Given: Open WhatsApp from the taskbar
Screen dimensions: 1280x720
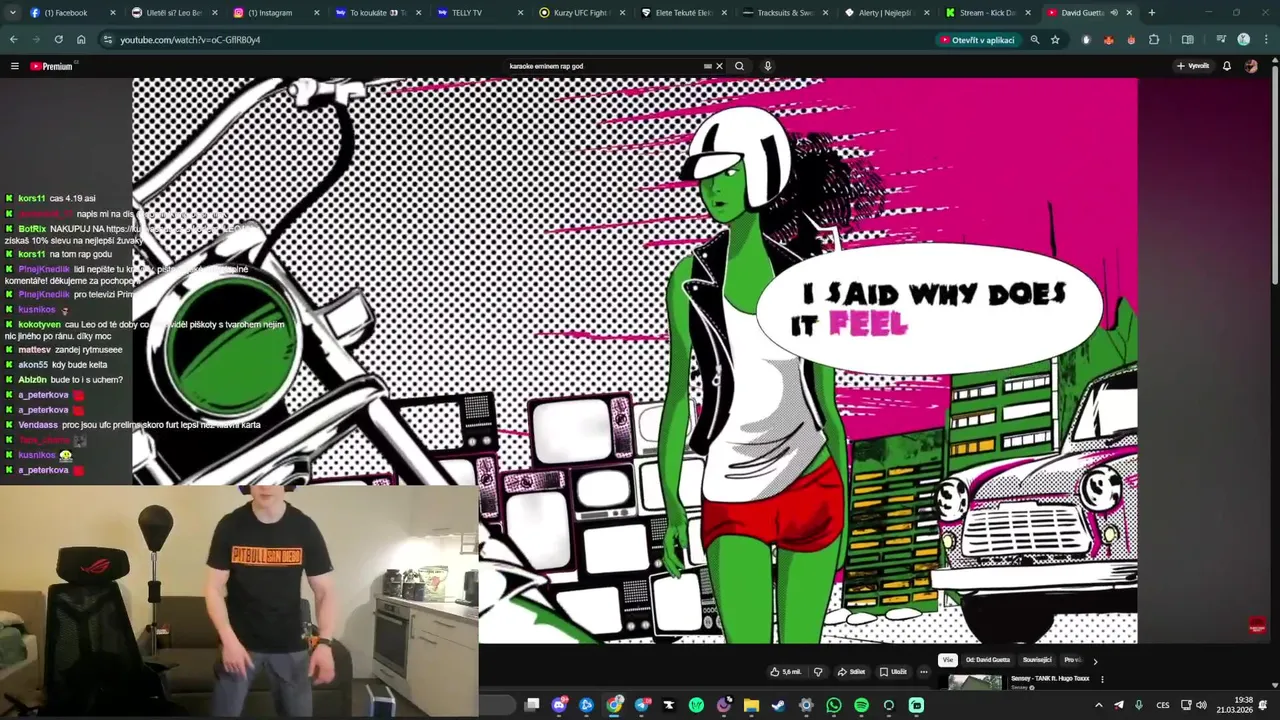Looking at the screenshot, I should point(834,705).
